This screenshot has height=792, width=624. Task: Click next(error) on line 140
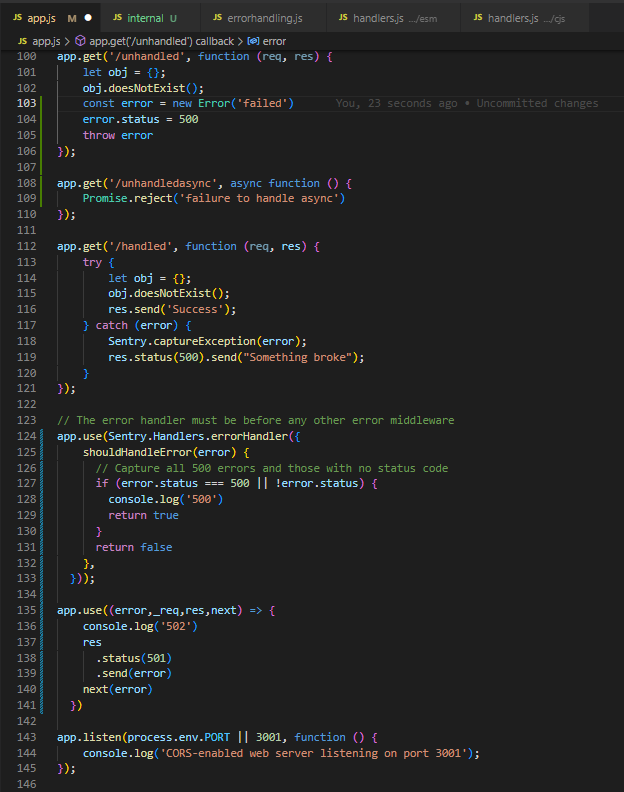[118, 689]
